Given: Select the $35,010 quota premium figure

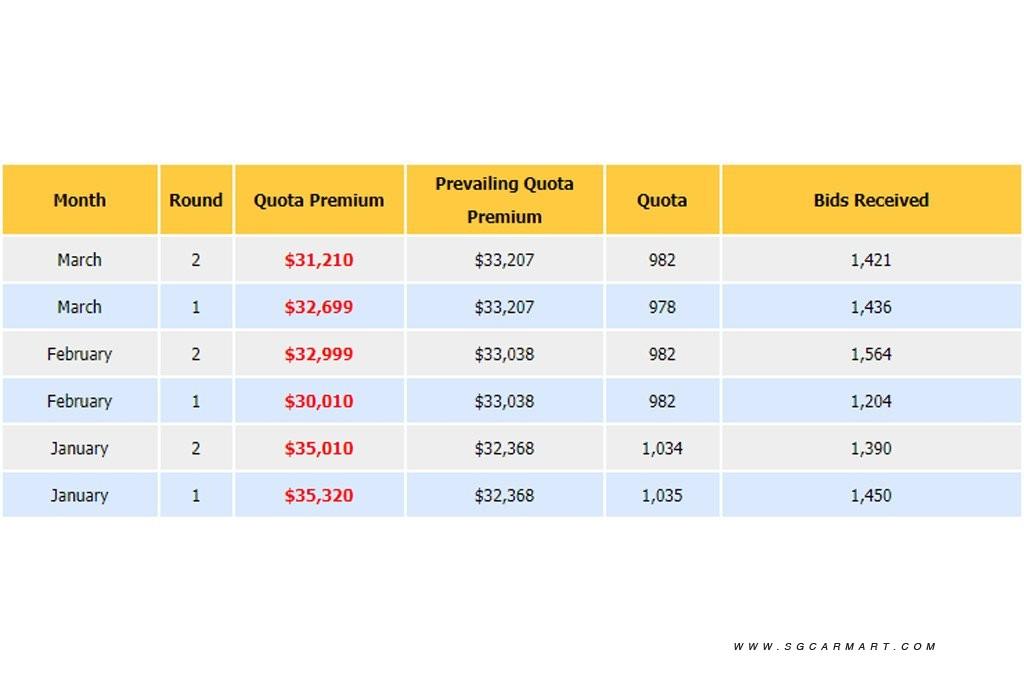Looking at the screenshot, I should coord(319,448).
